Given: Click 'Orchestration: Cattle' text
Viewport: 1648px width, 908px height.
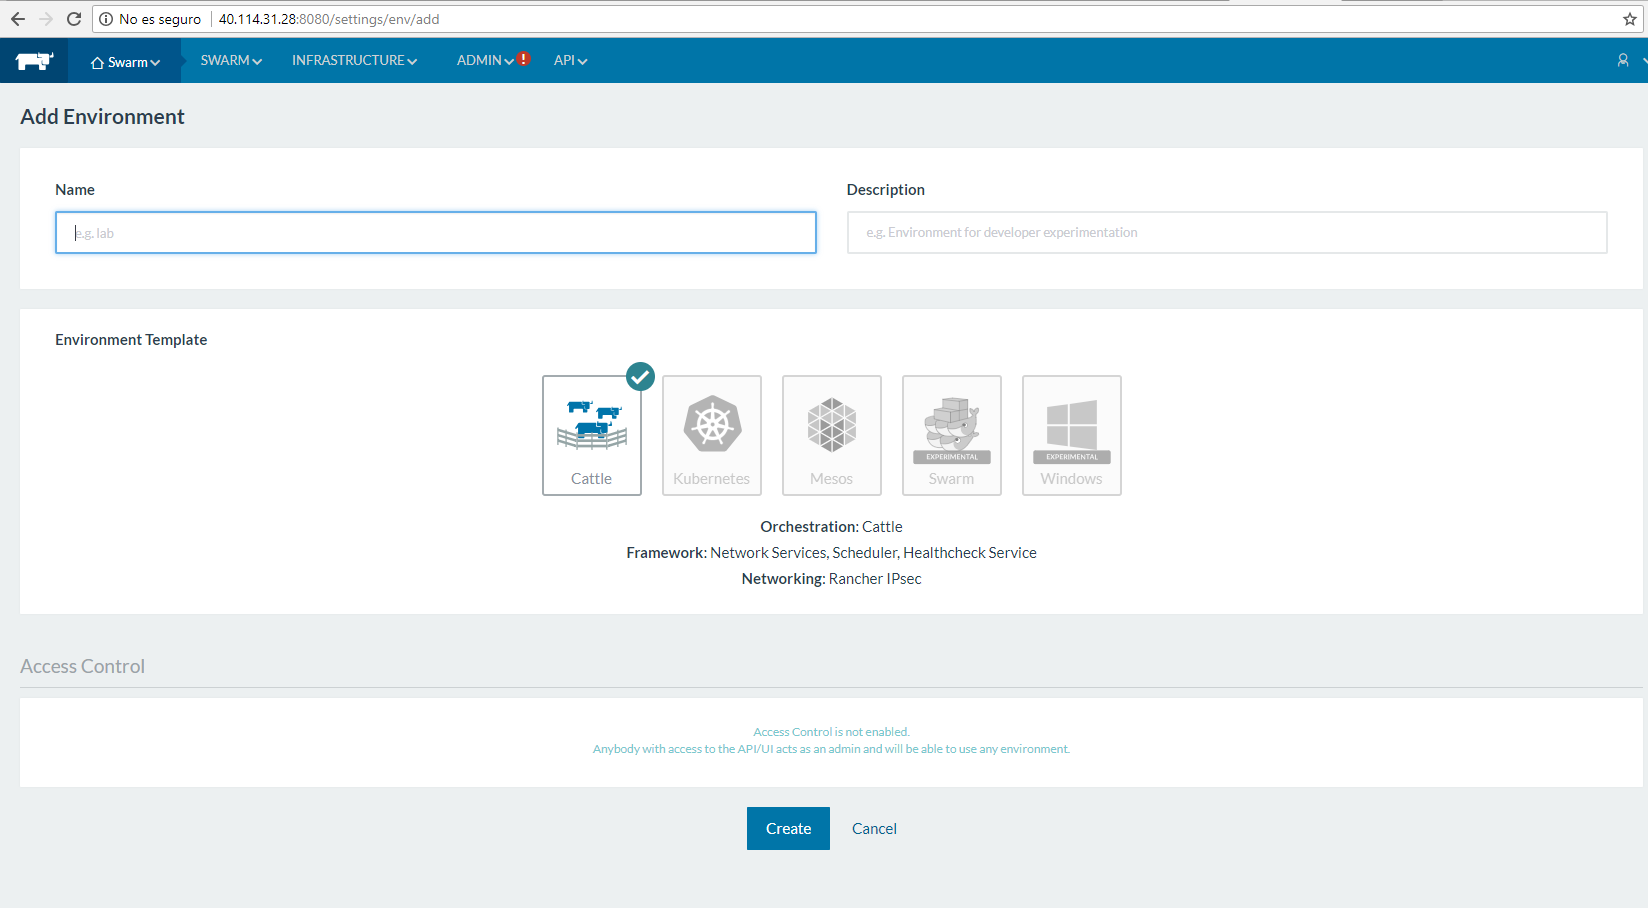Looking at the screenshot, I should click(x=831, y=526).
